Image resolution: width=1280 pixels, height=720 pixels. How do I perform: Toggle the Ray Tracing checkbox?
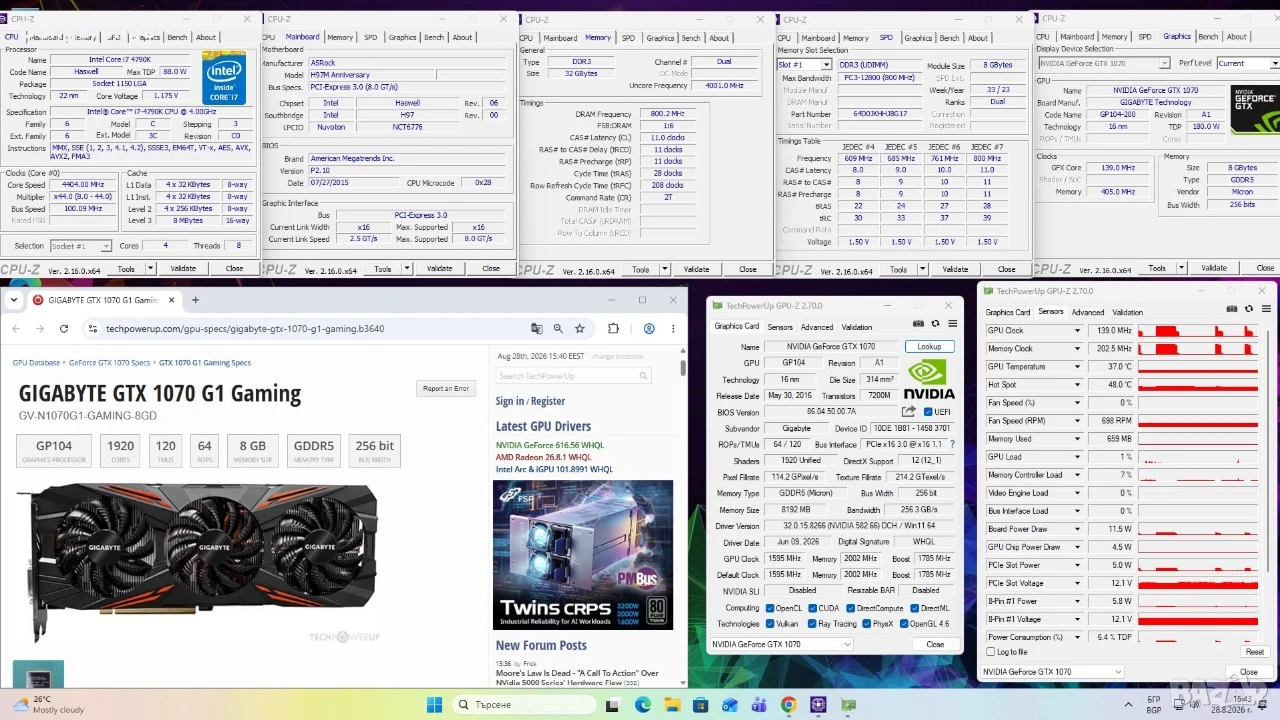812,624
